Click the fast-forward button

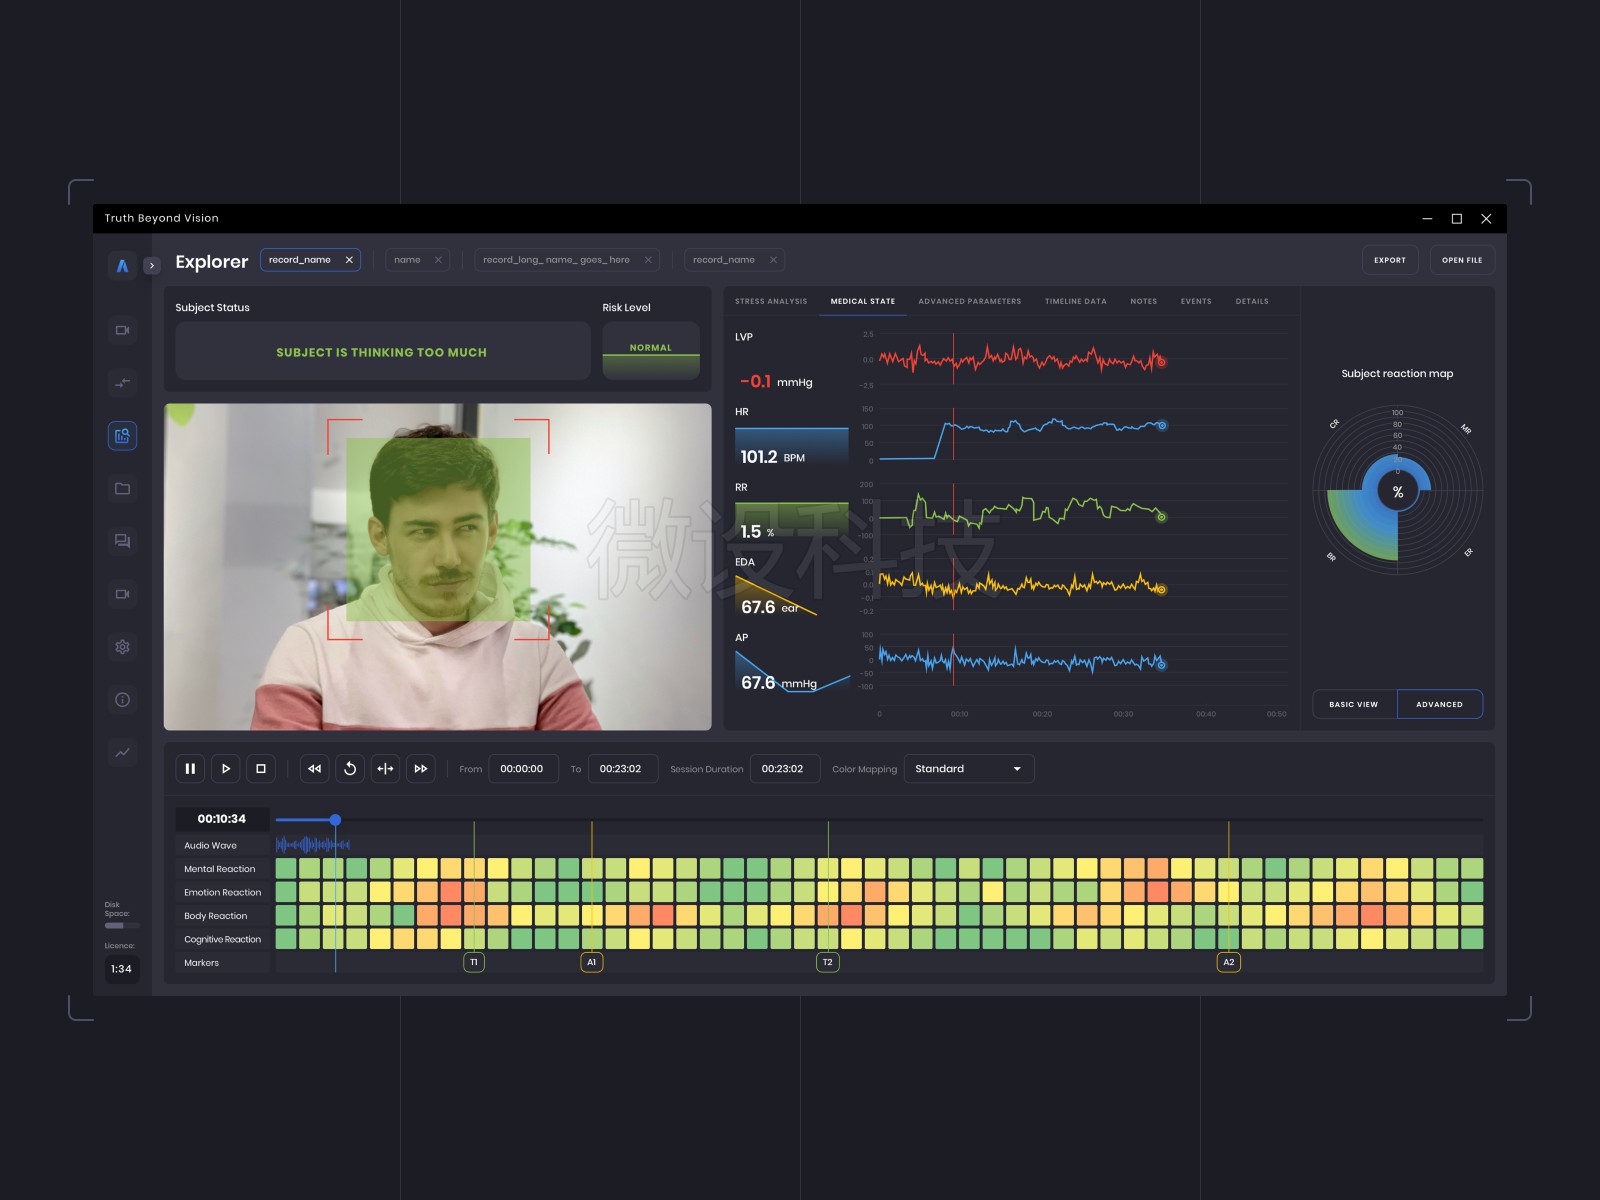[421, 769]
